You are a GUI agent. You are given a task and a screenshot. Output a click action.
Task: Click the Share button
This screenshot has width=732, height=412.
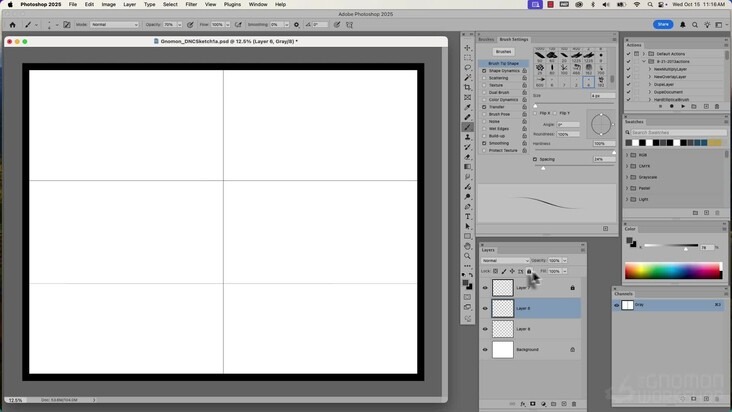coord(663,24)
